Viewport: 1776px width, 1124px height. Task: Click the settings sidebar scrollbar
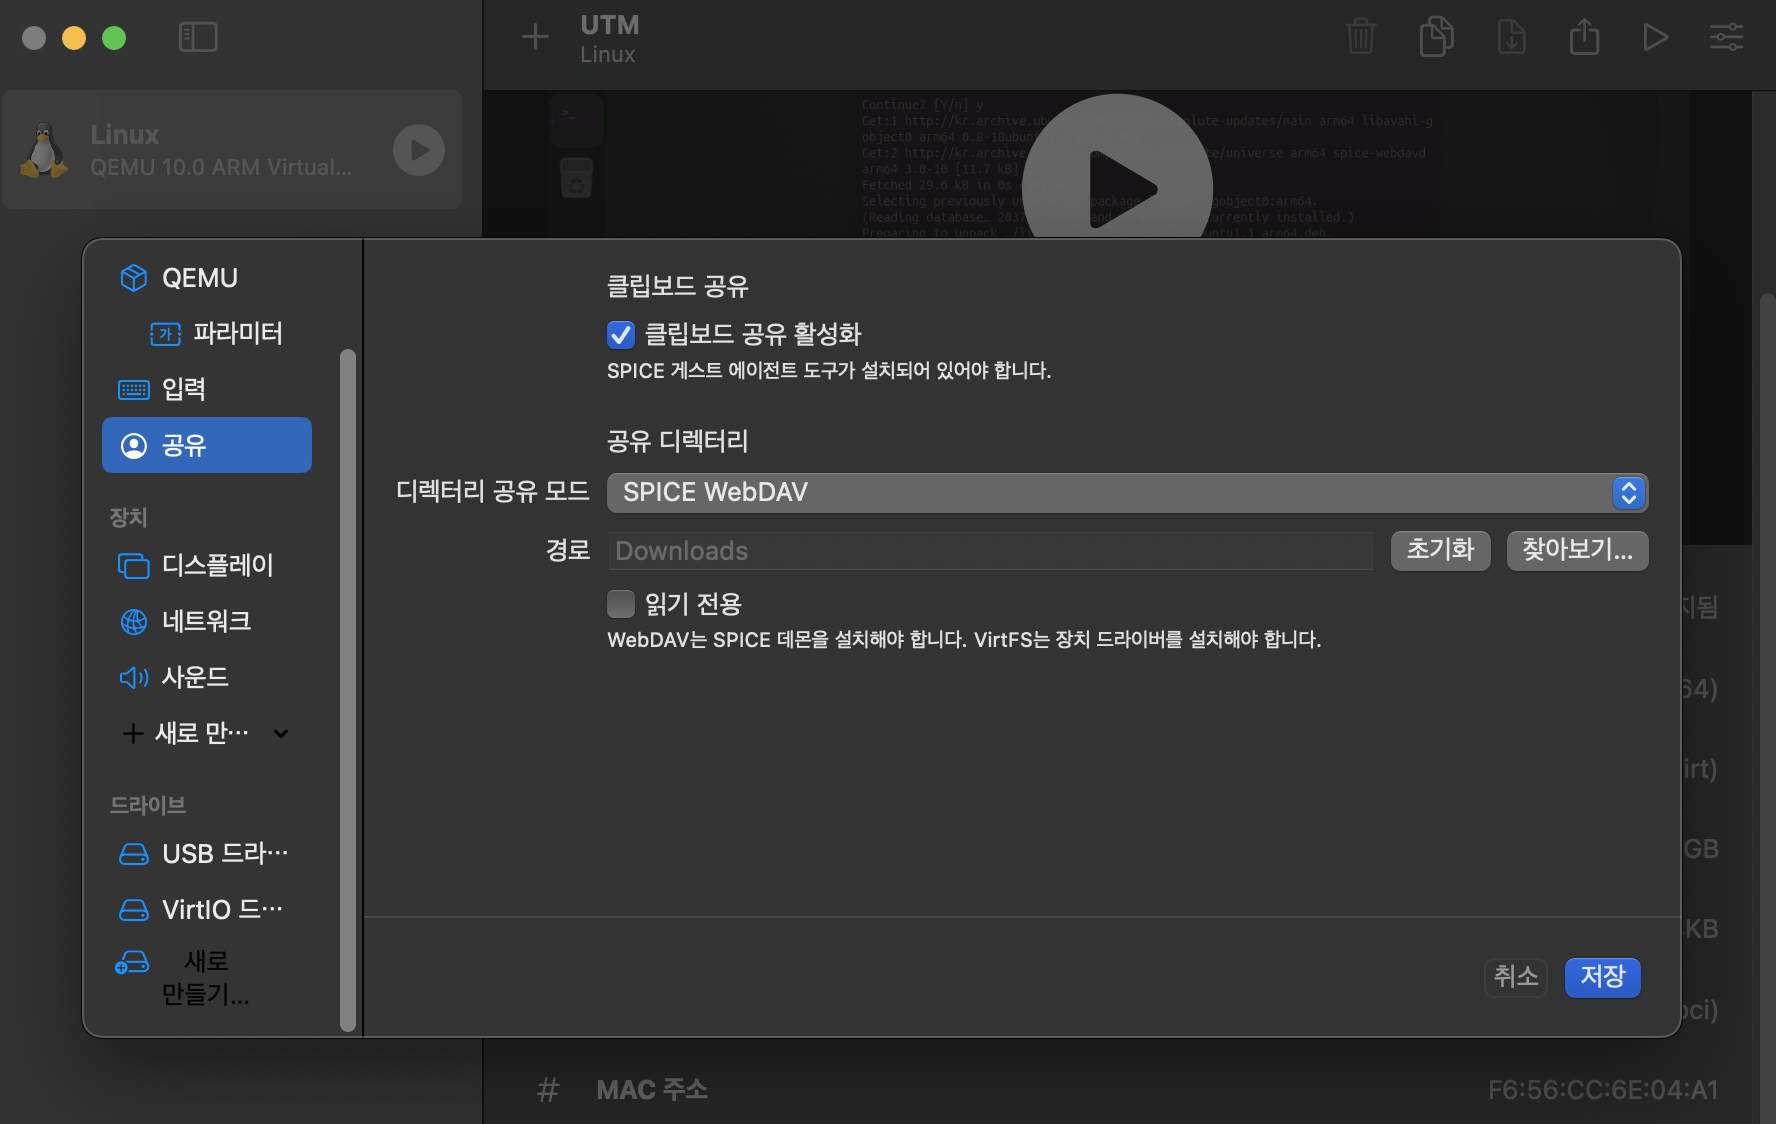pos(348,689)
